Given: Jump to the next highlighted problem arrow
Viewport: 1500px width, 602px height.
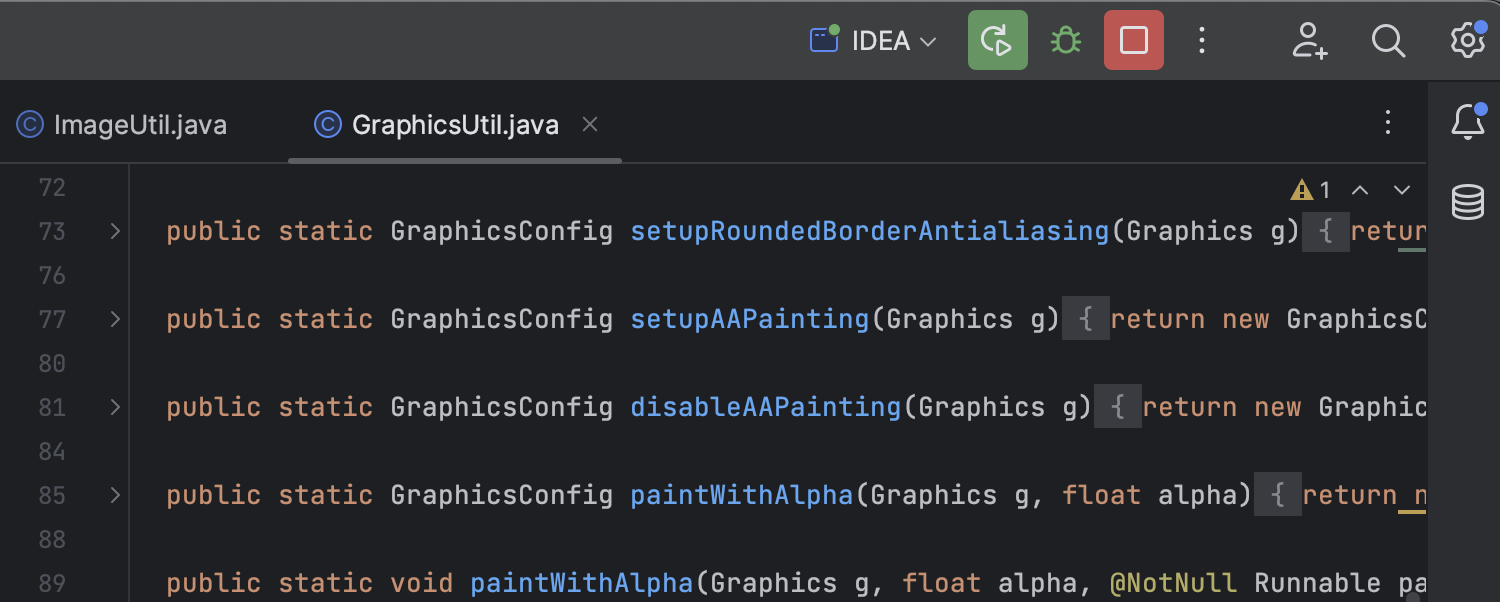Looking at the screenshot, I should (x=1402, y=190).
